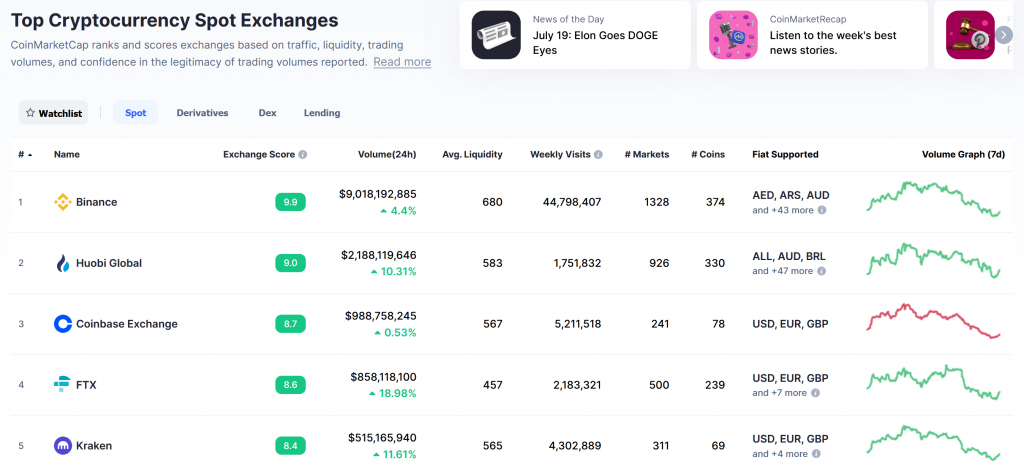Click Coinbase weekly visits 5,211,518
The height and width of the screenshot is (476, 1024).
click(577, 324)
